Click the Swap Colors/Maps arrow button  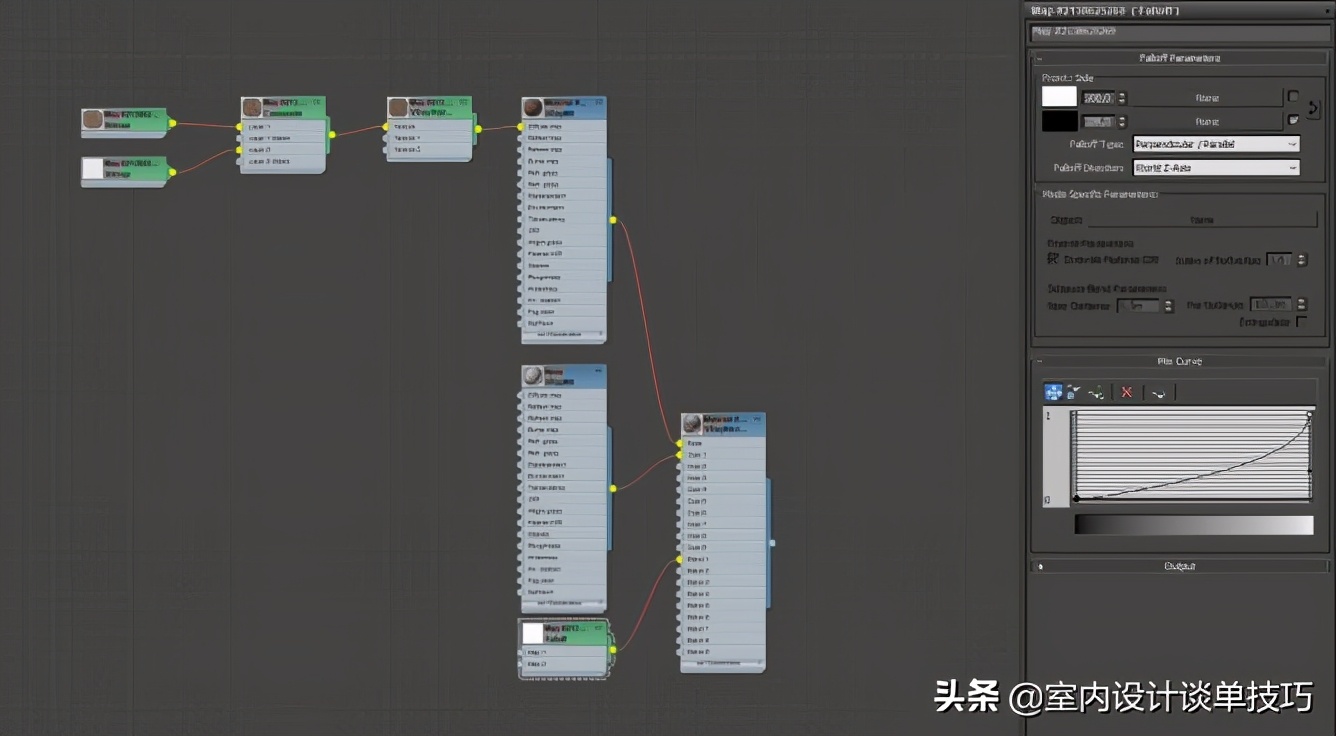pos(1314,109)
